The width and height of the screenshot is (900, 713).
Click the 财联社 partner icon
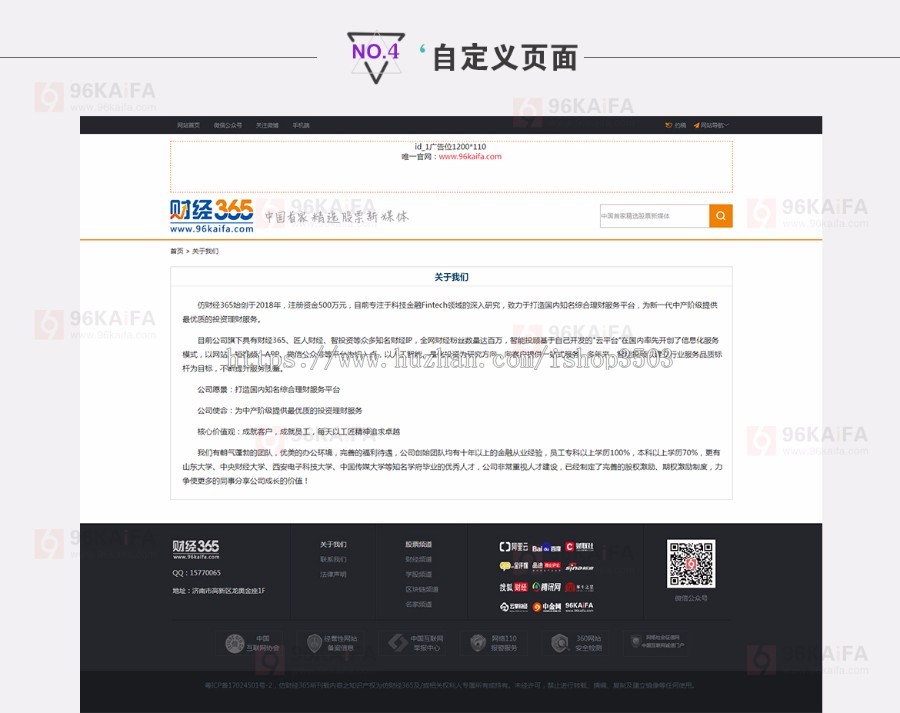click(581, 547)
